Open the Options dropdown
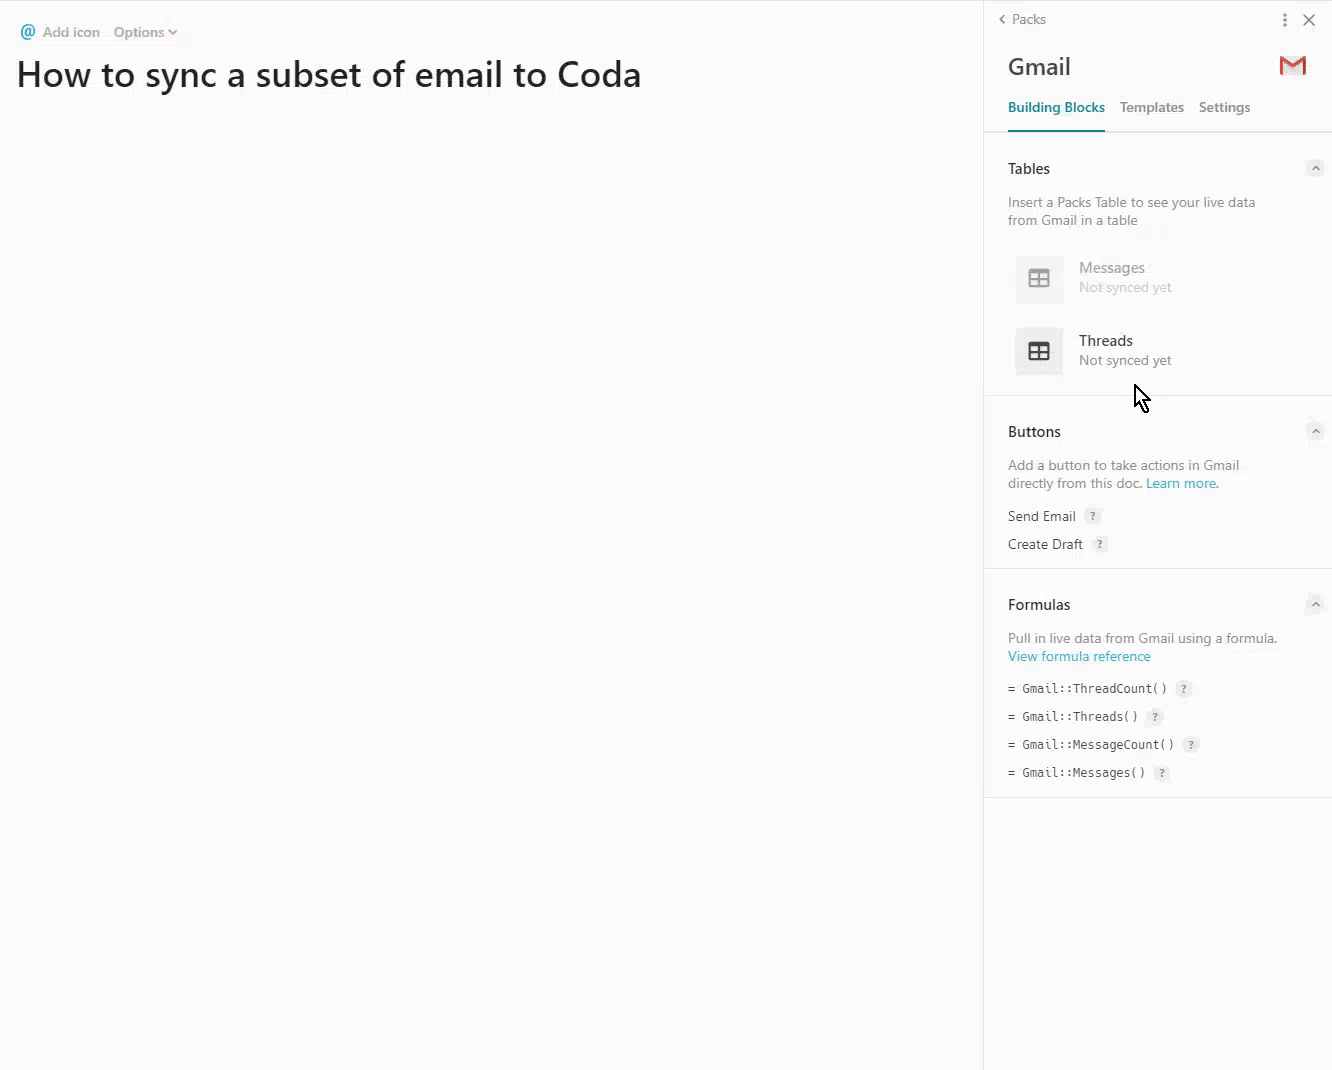Image resolution: width=1332 pixels, height=1070 pixels. [x=145, y=32]
